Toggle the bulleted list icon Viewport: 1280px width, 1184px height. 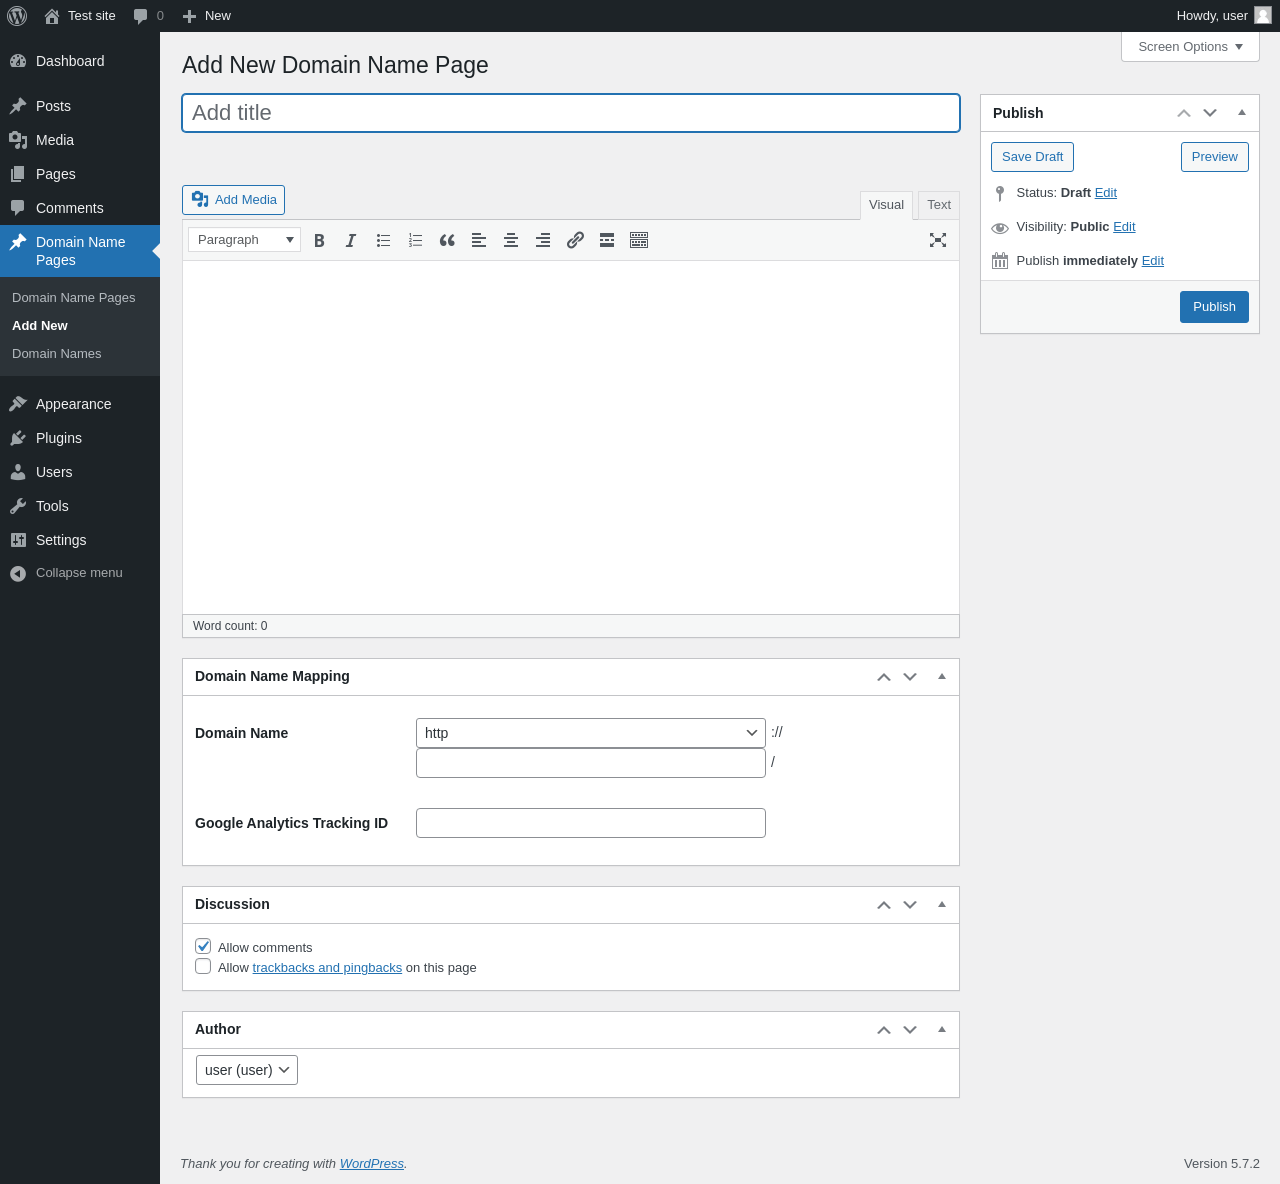(383, 240)
